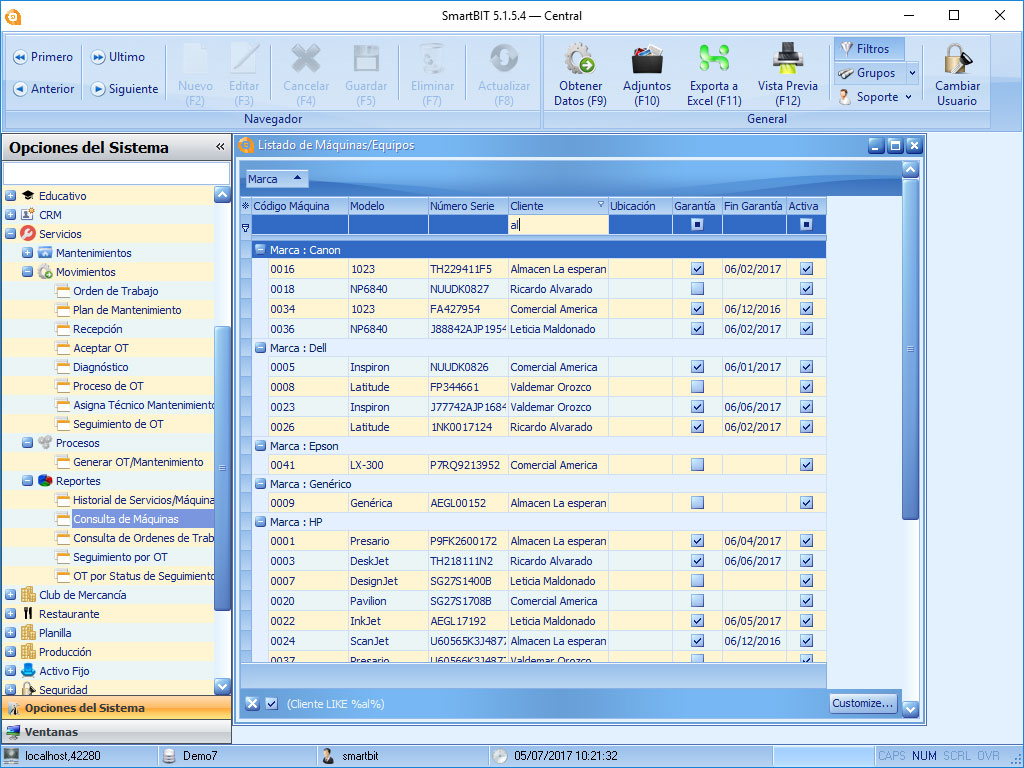Click the localhost server status icon
Viewport: 1024px width, 768px height.
click(11, 756)
